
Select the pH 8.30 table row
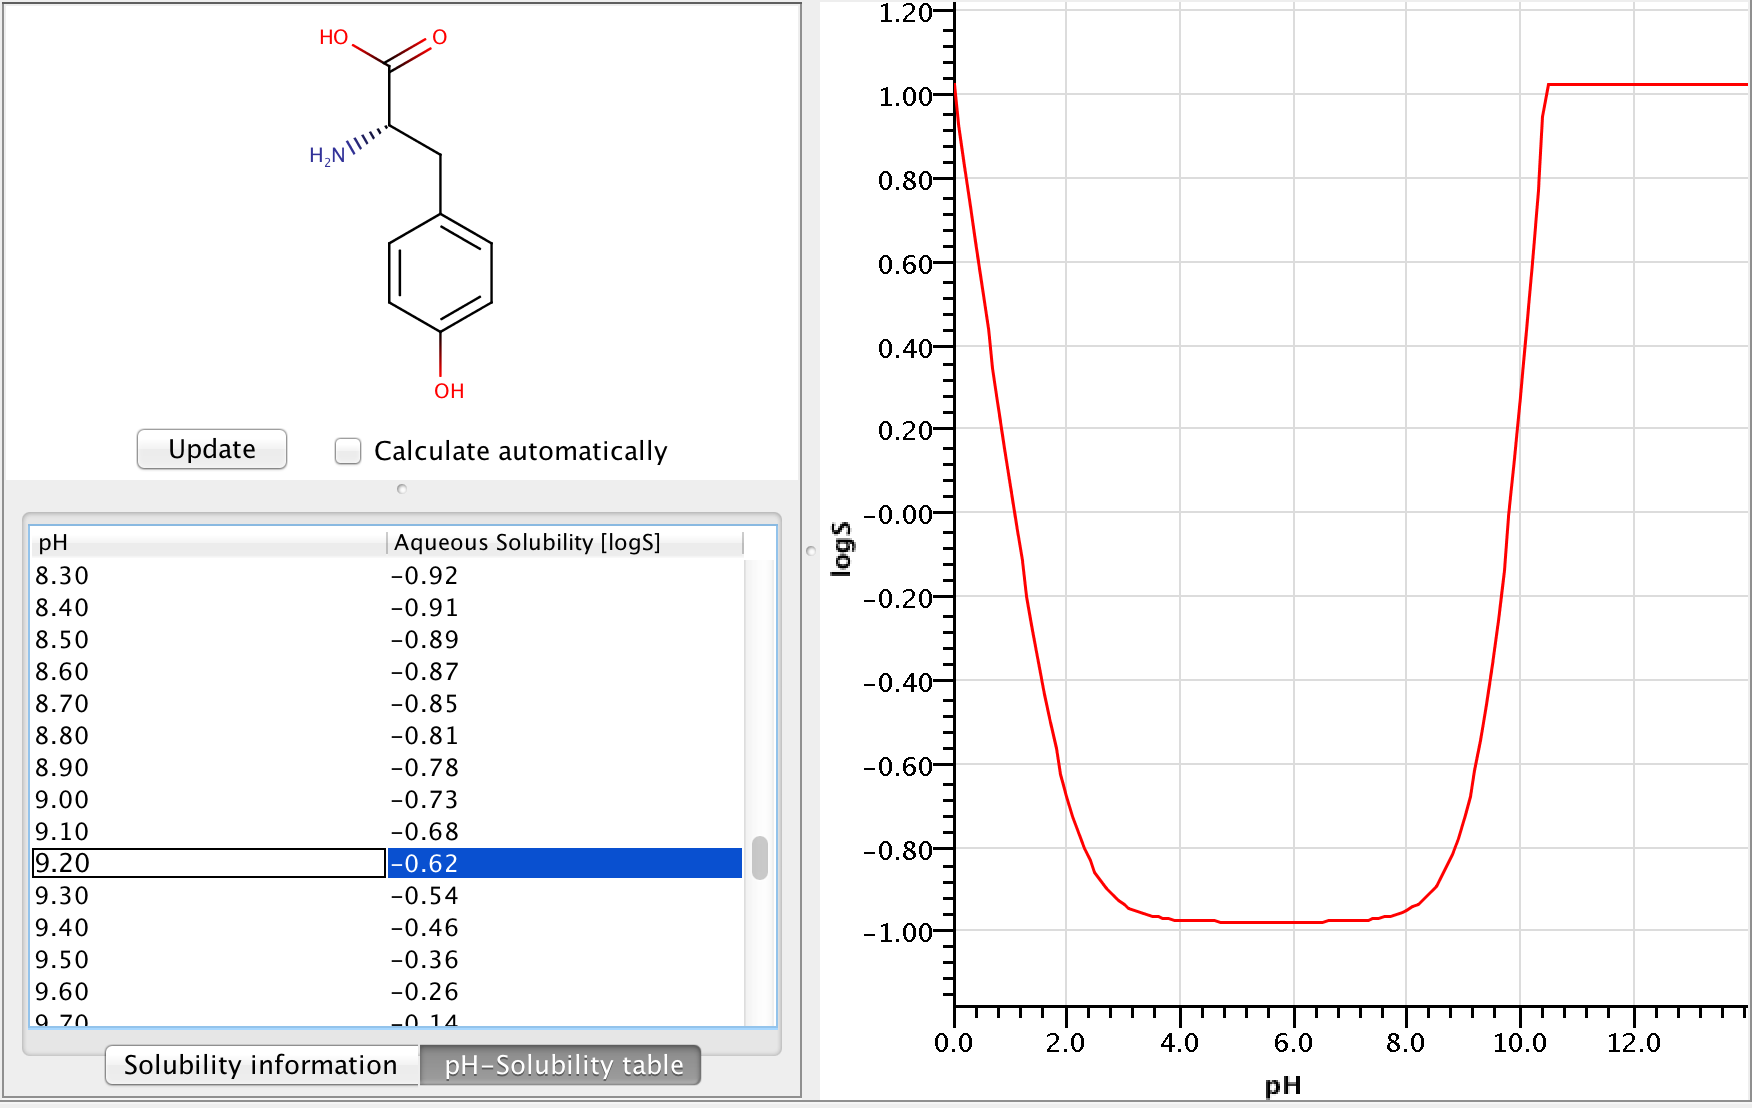[208, 576]
